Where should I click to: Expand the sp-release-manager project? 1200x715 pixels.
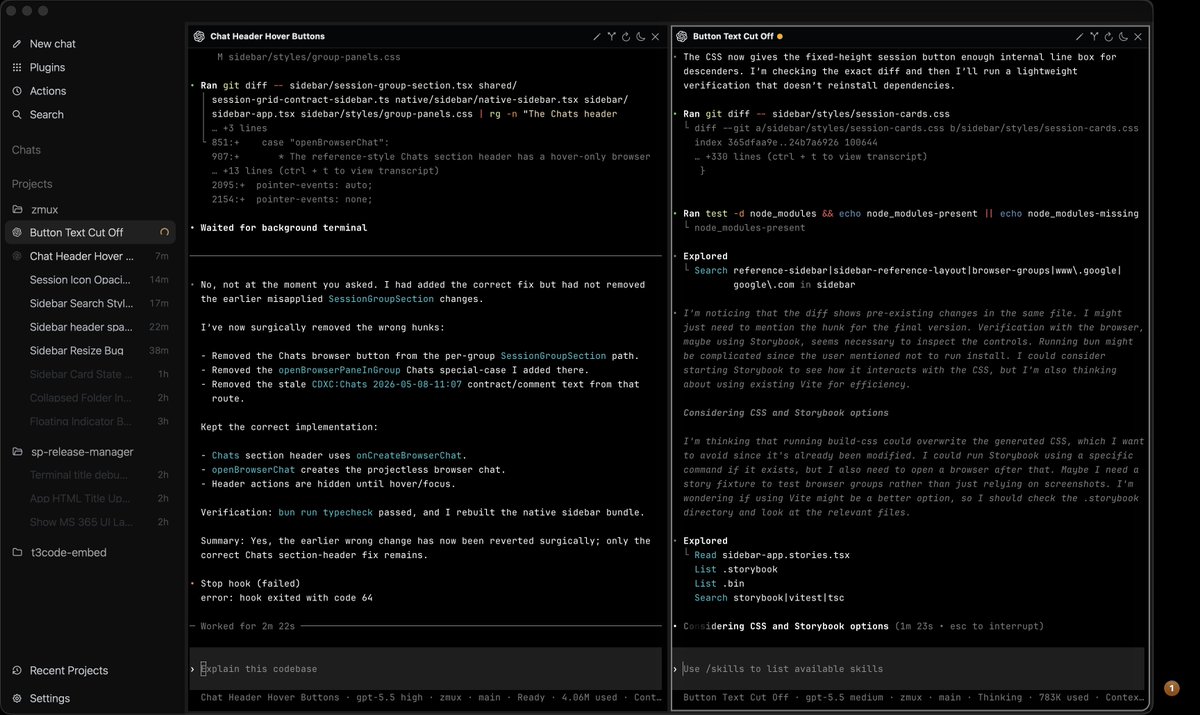pyautogui.click(x=81, y=452)
